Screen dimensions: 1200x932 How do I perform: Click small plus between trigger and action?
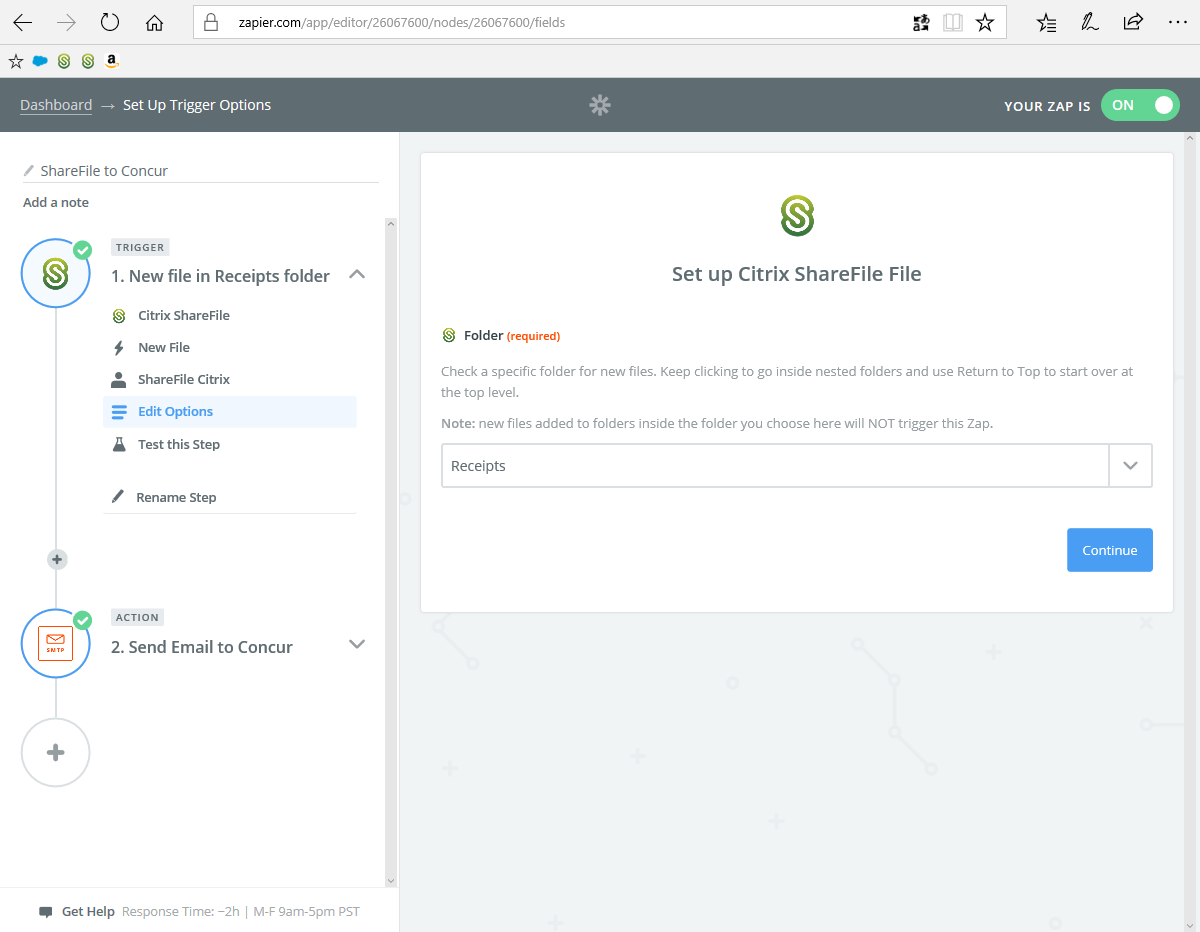57,560
